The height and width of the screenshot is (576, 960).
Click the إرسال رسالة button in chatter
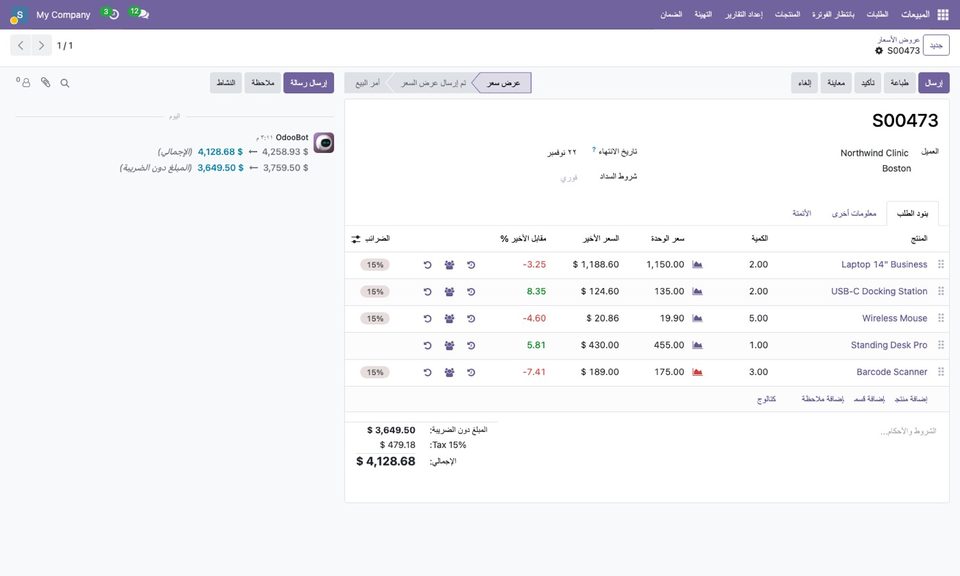pos(309,83)
